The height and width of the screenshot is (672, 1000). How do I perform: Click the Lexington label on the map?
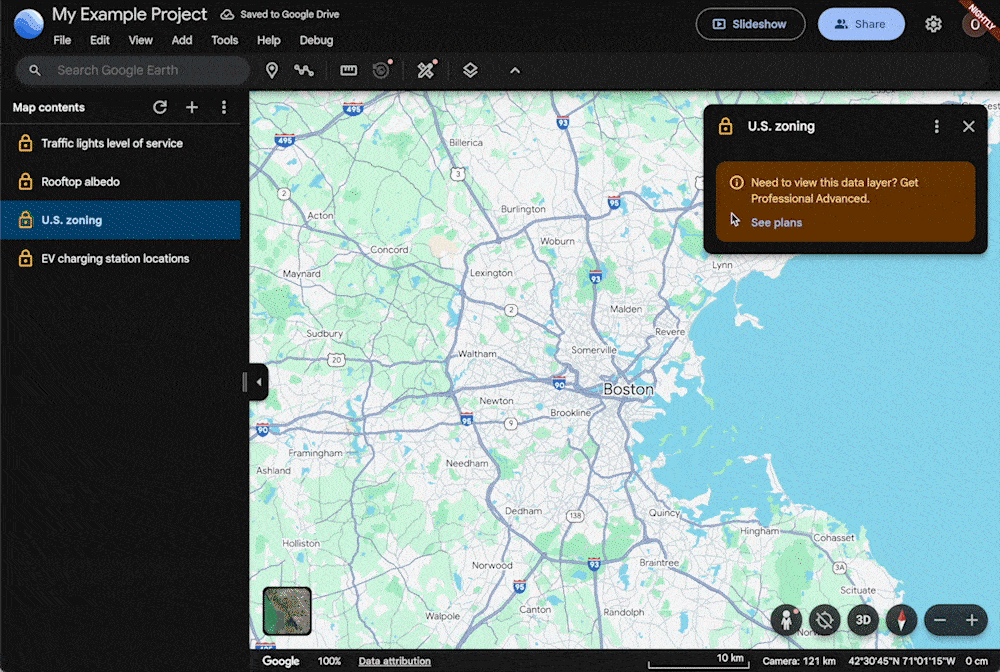491,273
